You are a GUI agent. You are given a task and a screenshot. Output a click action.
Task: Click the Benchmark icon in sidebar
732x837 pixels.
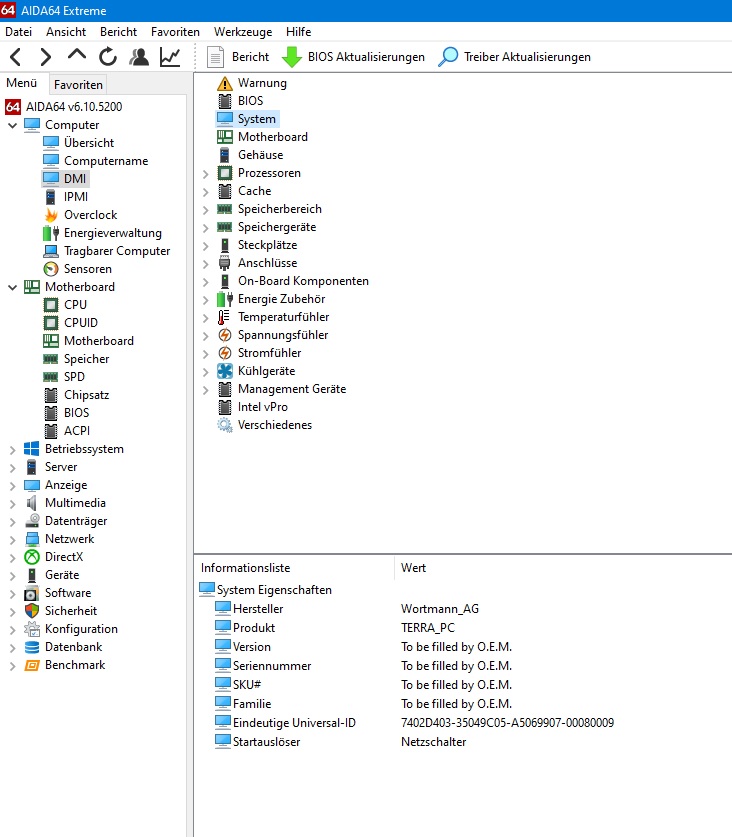pyautogui.click(x=32, y=665)
